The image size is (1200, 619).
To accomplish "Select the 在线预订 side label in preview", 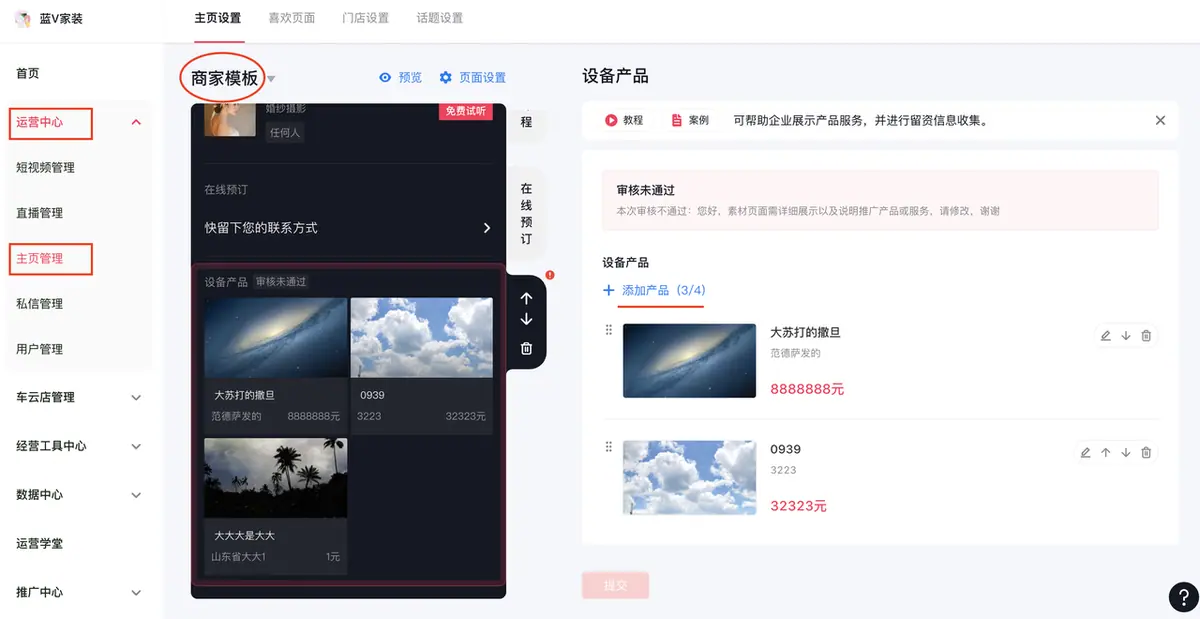I will pos(526,214).
